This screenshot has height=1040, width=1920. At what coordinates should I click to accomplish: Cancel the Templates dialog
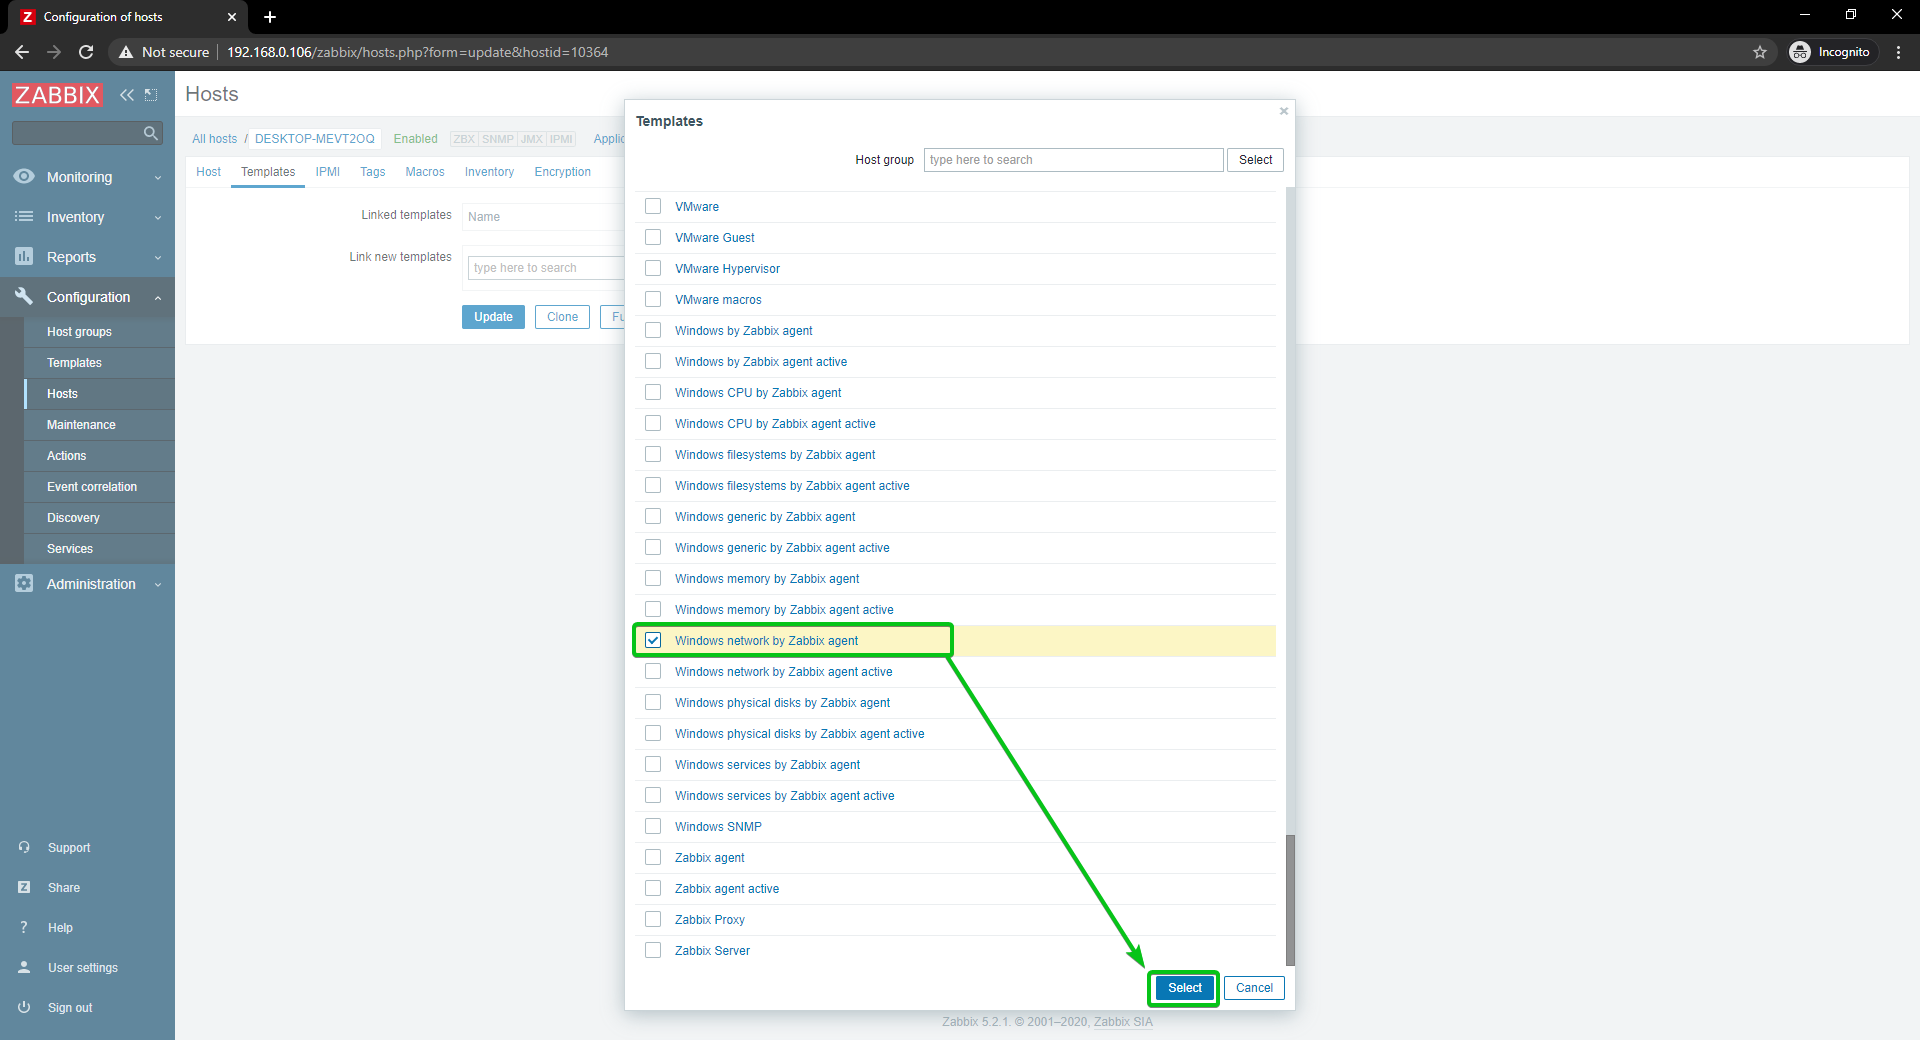click(x=1254, y=988)
